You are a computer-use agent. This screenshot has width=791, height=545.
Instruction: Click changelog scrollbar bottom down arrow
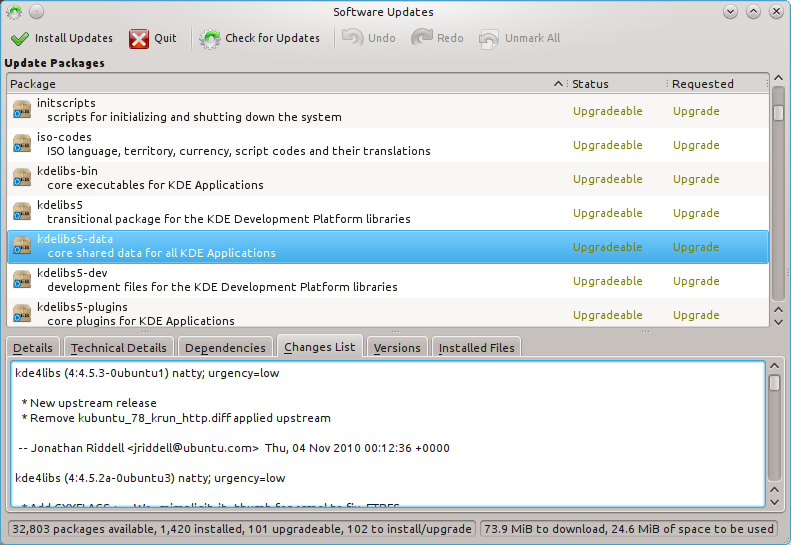(774, 502)
